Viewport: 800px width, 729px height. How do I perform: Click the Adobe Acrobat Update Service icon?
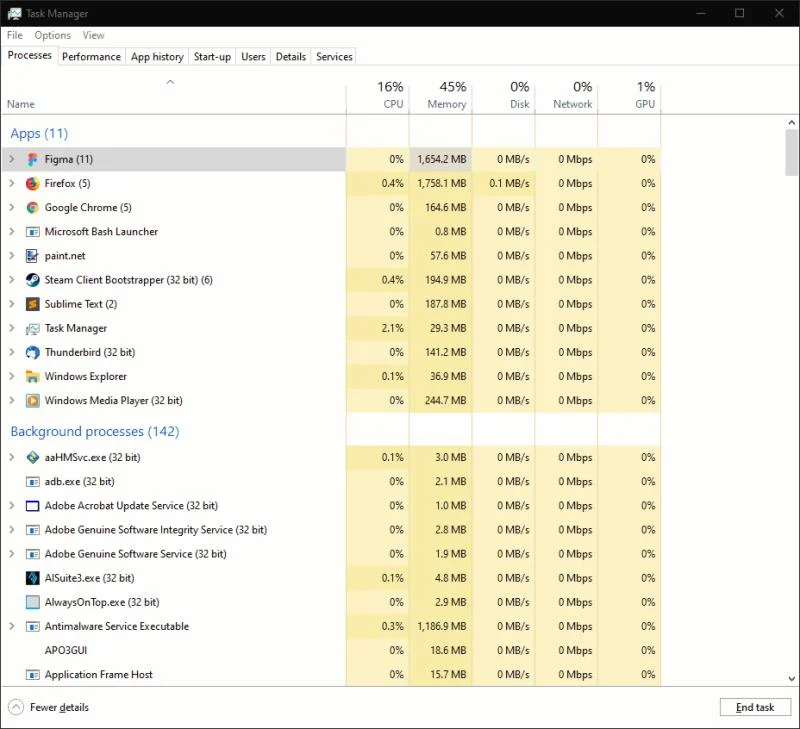click(x=33, y=506)
